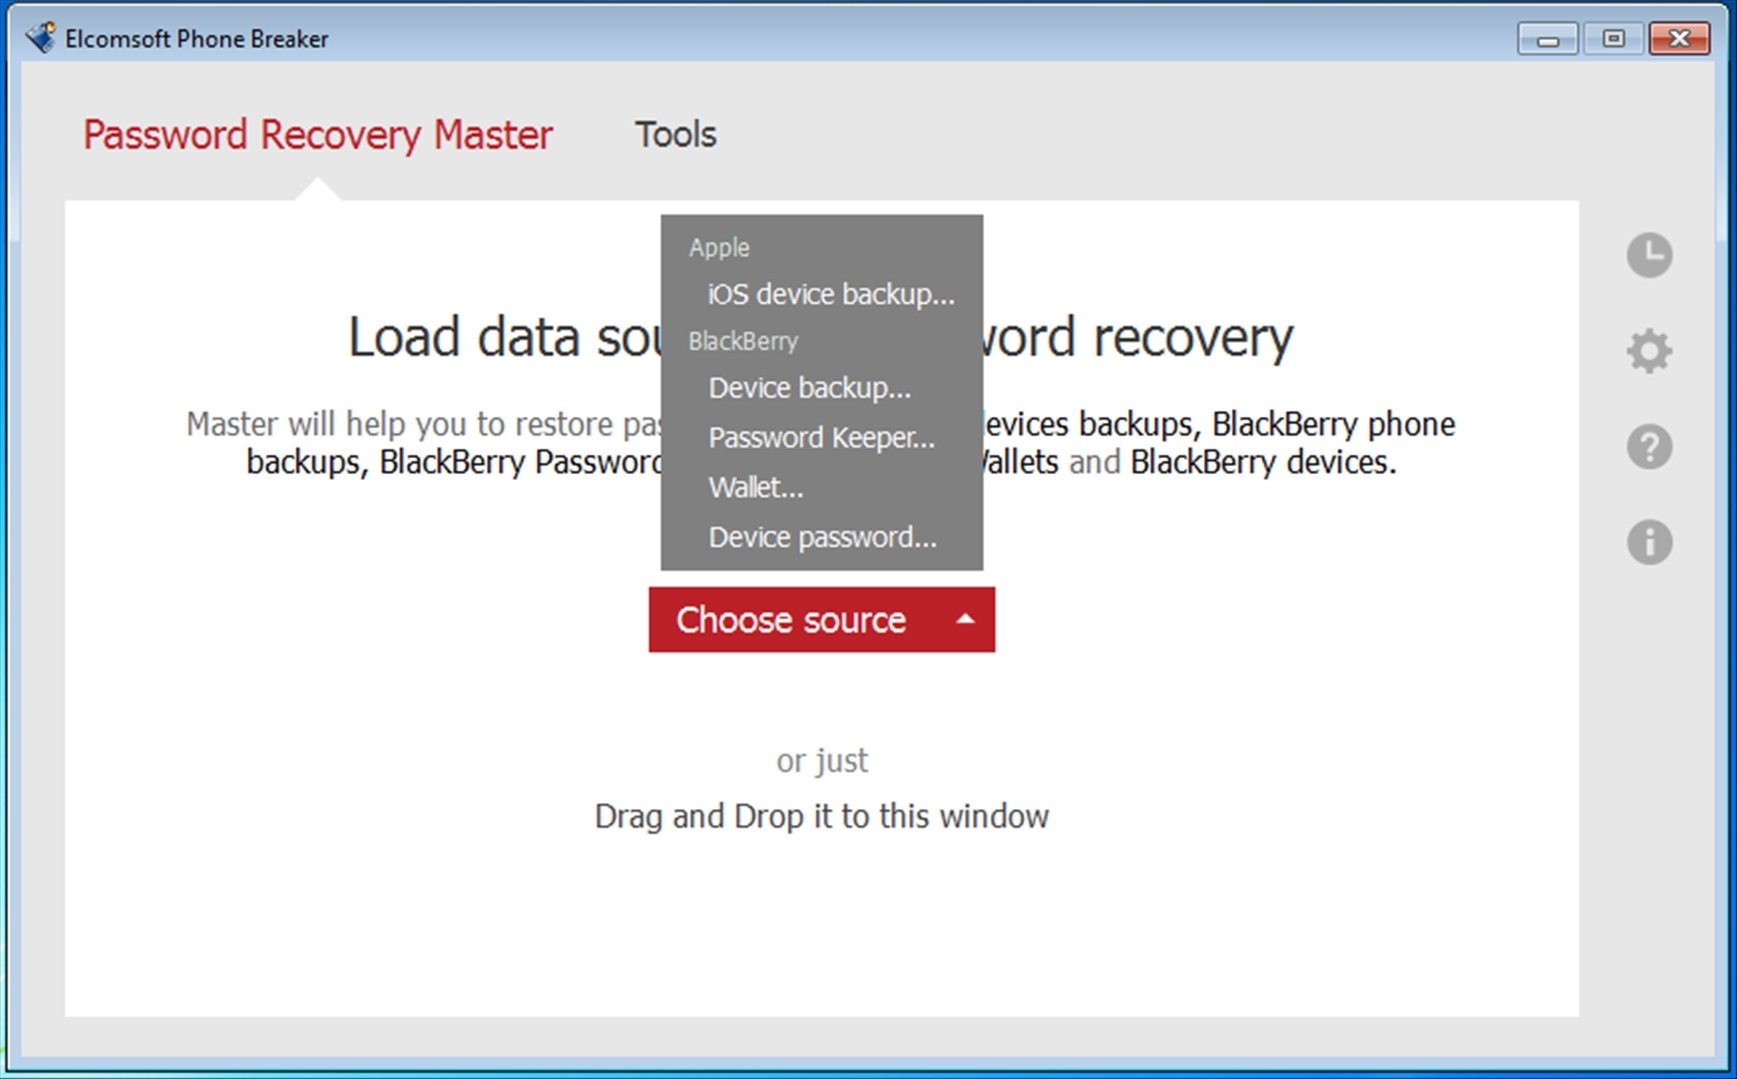1737x1079 pixels.
Task: Maximize the Phone Breaker window
Action: pyautogui.click(x=1613, y=39)
